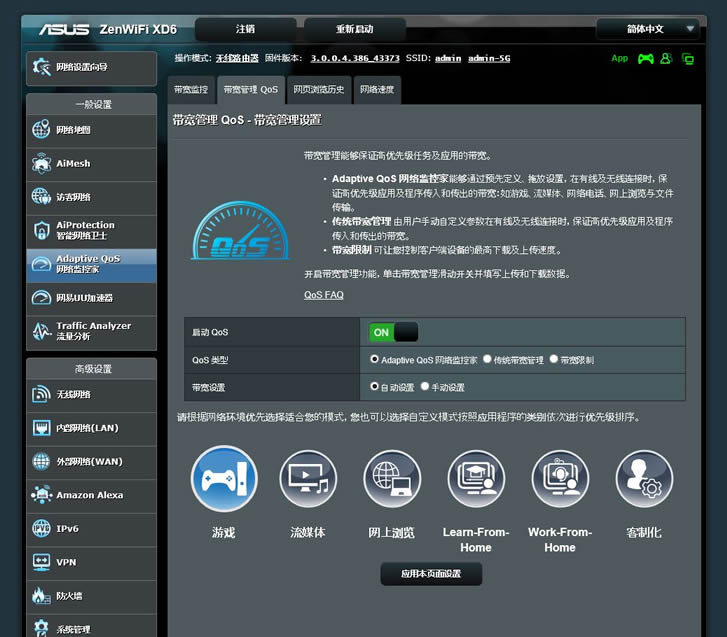Open Amazon Alexa sidebar icon
727x637 pixels.
41,495
